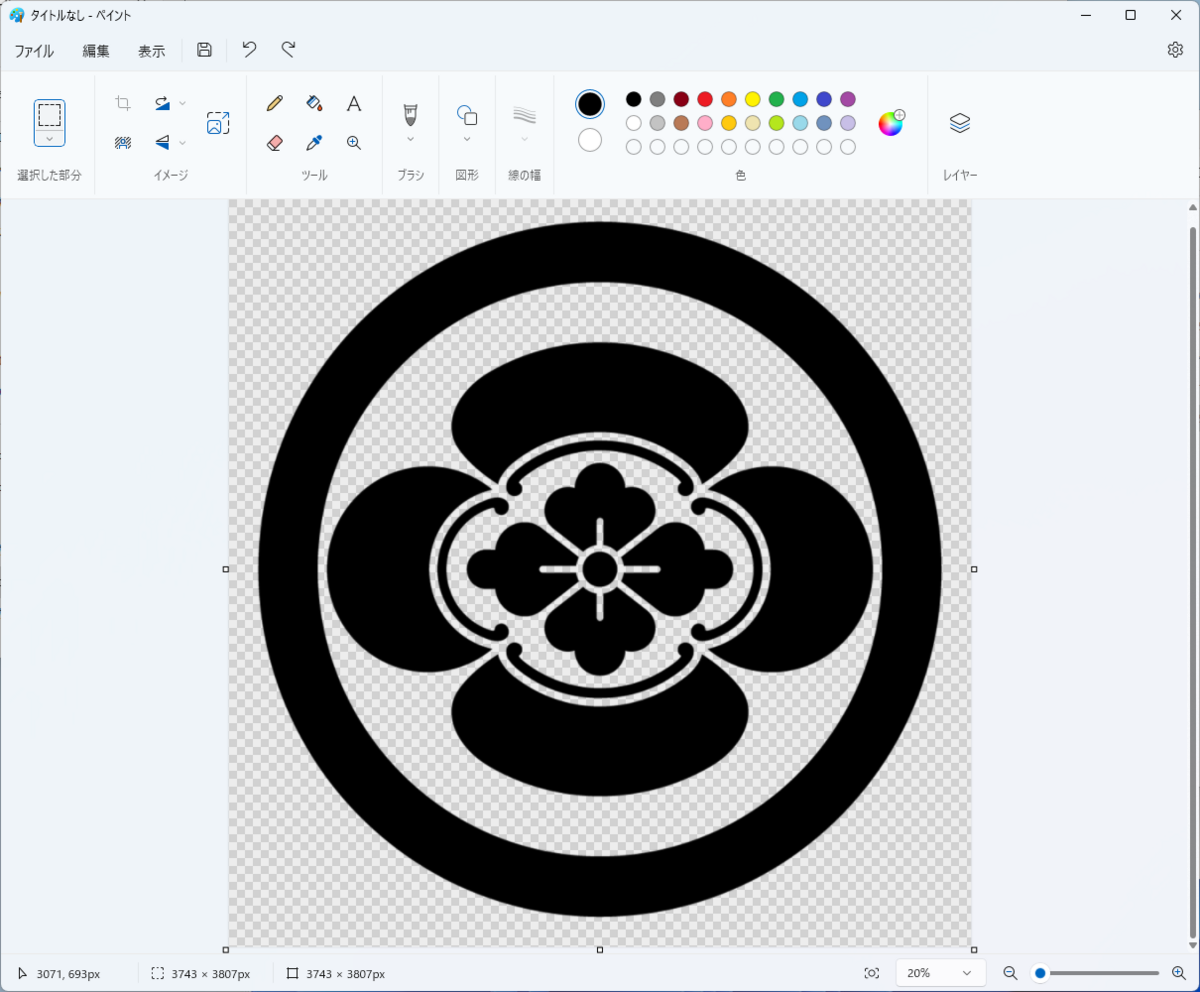The image size is (1200, 992).
Task: Open the Layers panel icon
Action: [960, 123]
